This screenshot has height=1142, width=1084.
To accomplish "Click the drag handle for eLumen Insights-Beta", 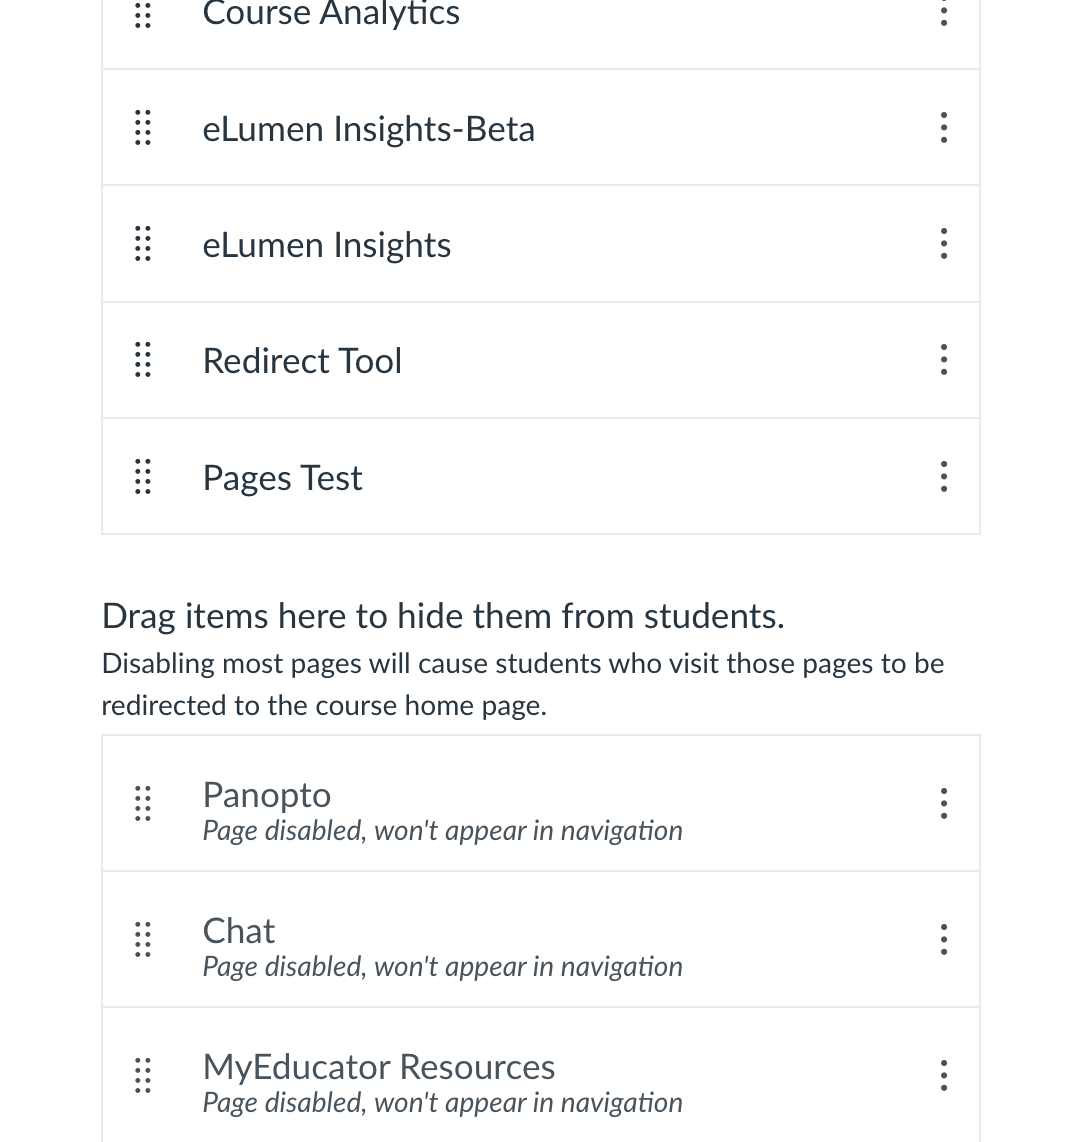I will coord(143,128).
